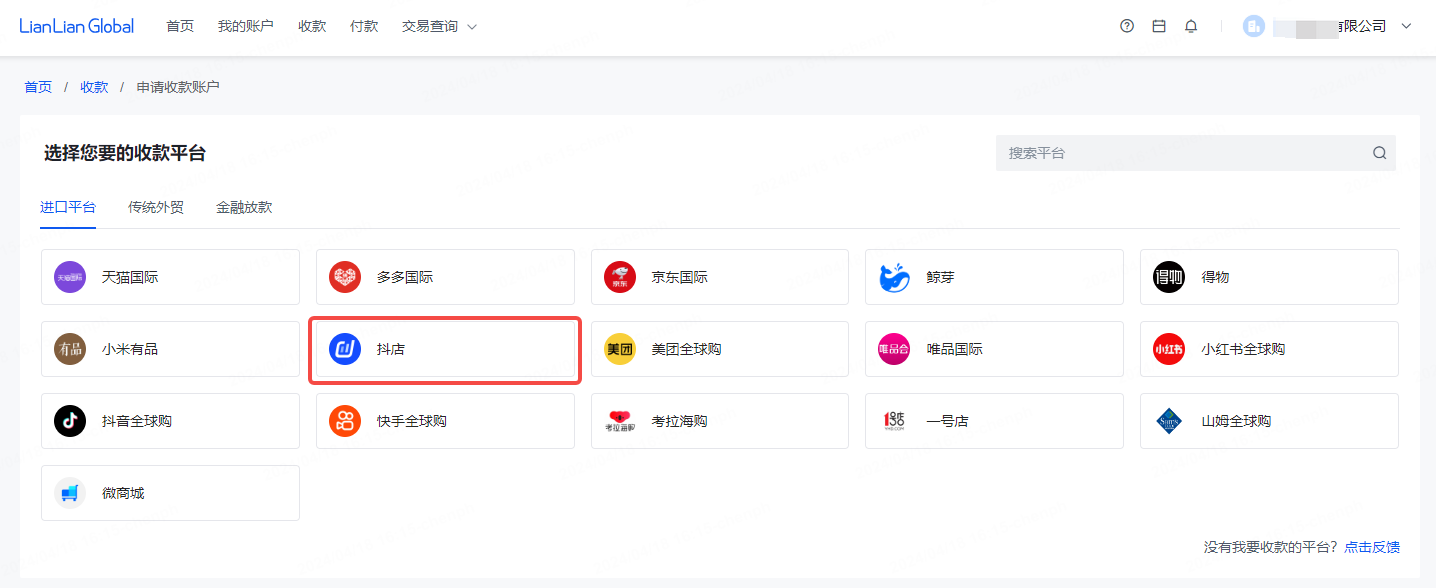
Task: Click the search magnifier icon
Action: (x=1379, y=153)
